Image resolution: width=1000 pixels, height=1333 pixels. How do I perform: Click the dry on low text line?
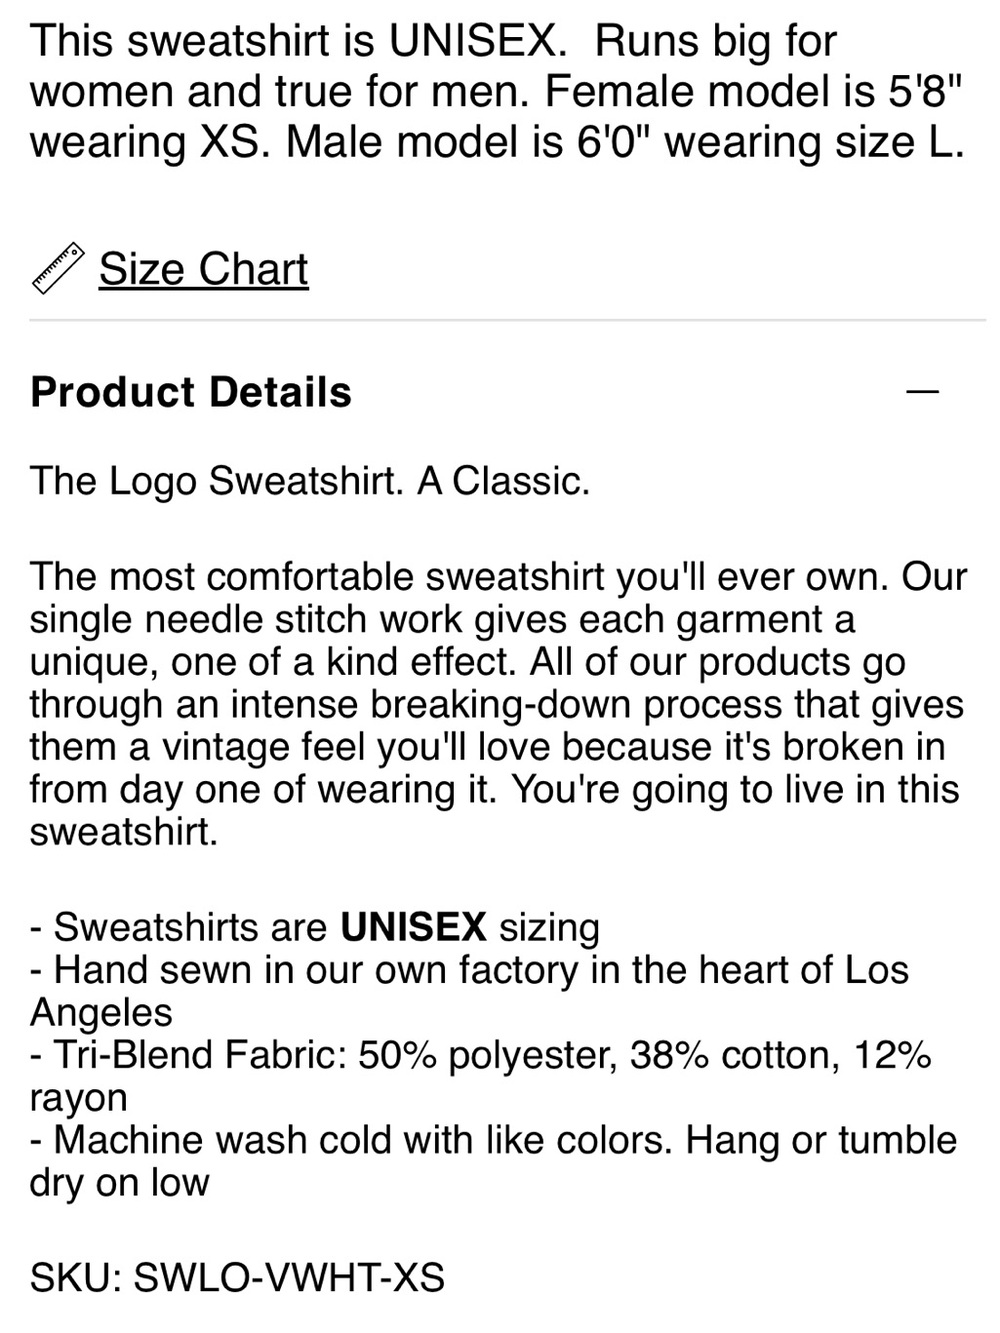(x=119, y=1183)
